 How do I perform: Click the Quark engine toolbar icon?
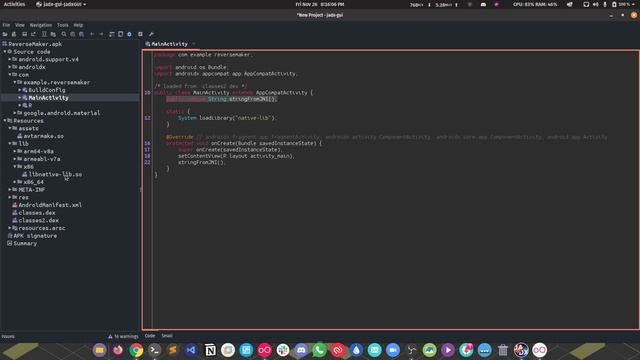click(x=120, y=34)
